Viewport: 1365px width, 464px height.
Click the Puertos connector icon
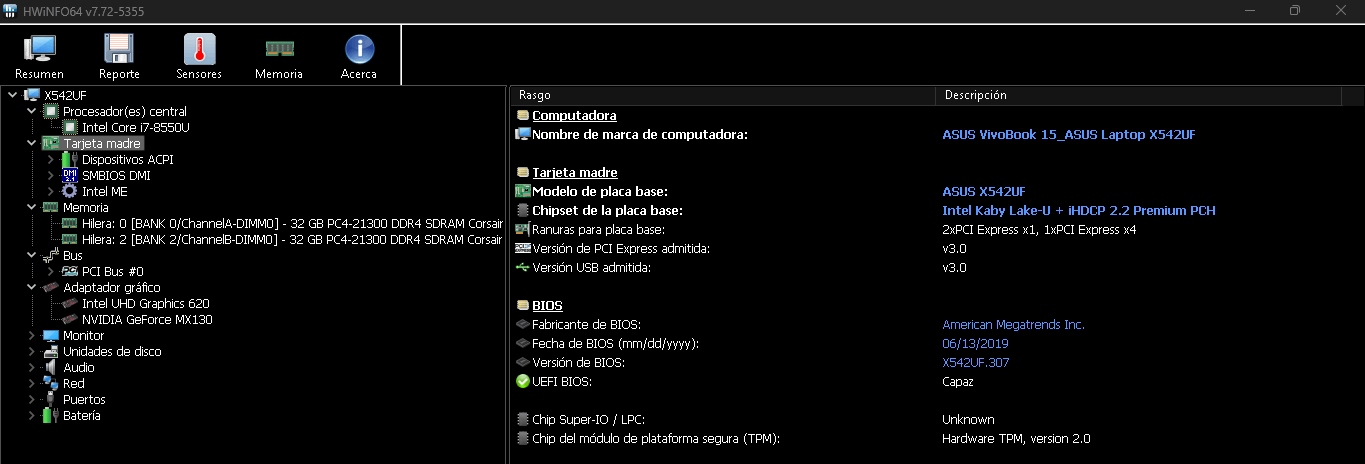click(51, 399)
